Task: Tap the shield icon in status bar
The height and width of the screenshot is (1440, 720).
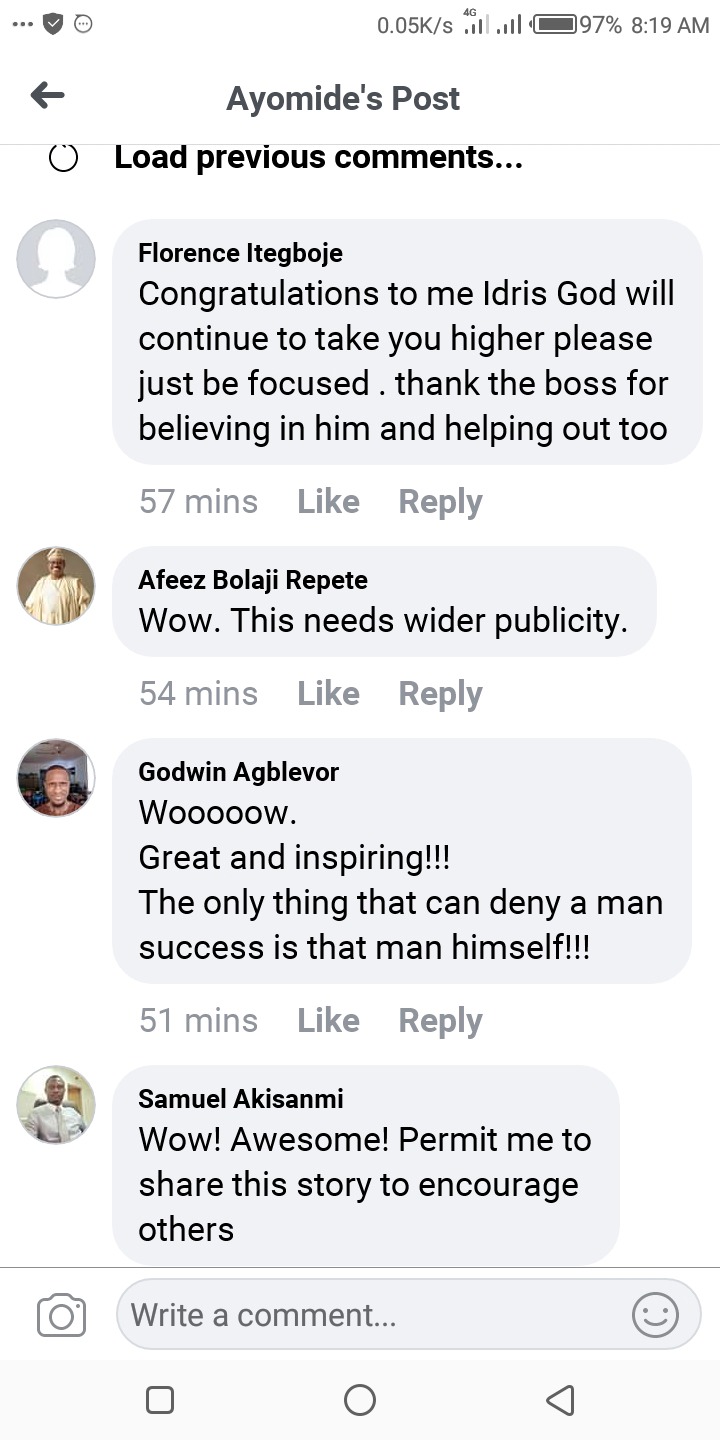Action: click(x=53, y=25)
